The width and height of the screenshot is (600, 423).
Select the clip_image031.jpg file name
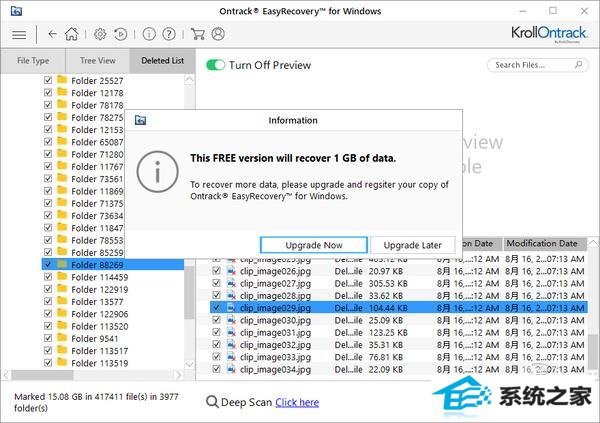coord(276,333)
